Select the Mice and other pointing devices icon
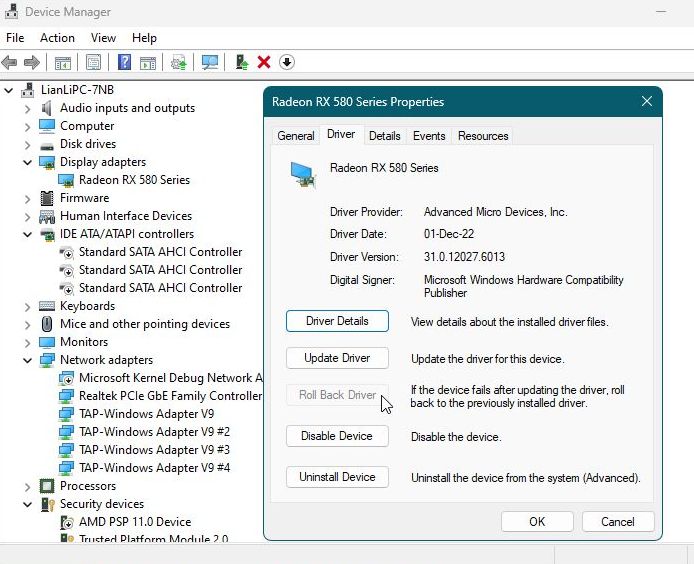Image resolution: width=694 pixels, height=564 pixels. point(47,324)
